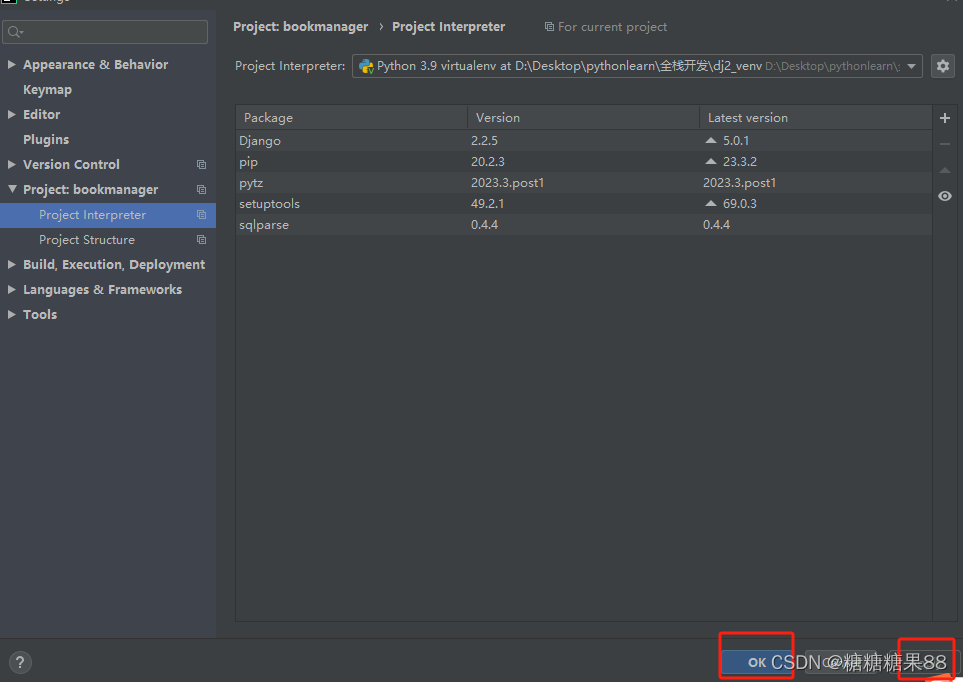Open Plugins settings

[46, 139]
